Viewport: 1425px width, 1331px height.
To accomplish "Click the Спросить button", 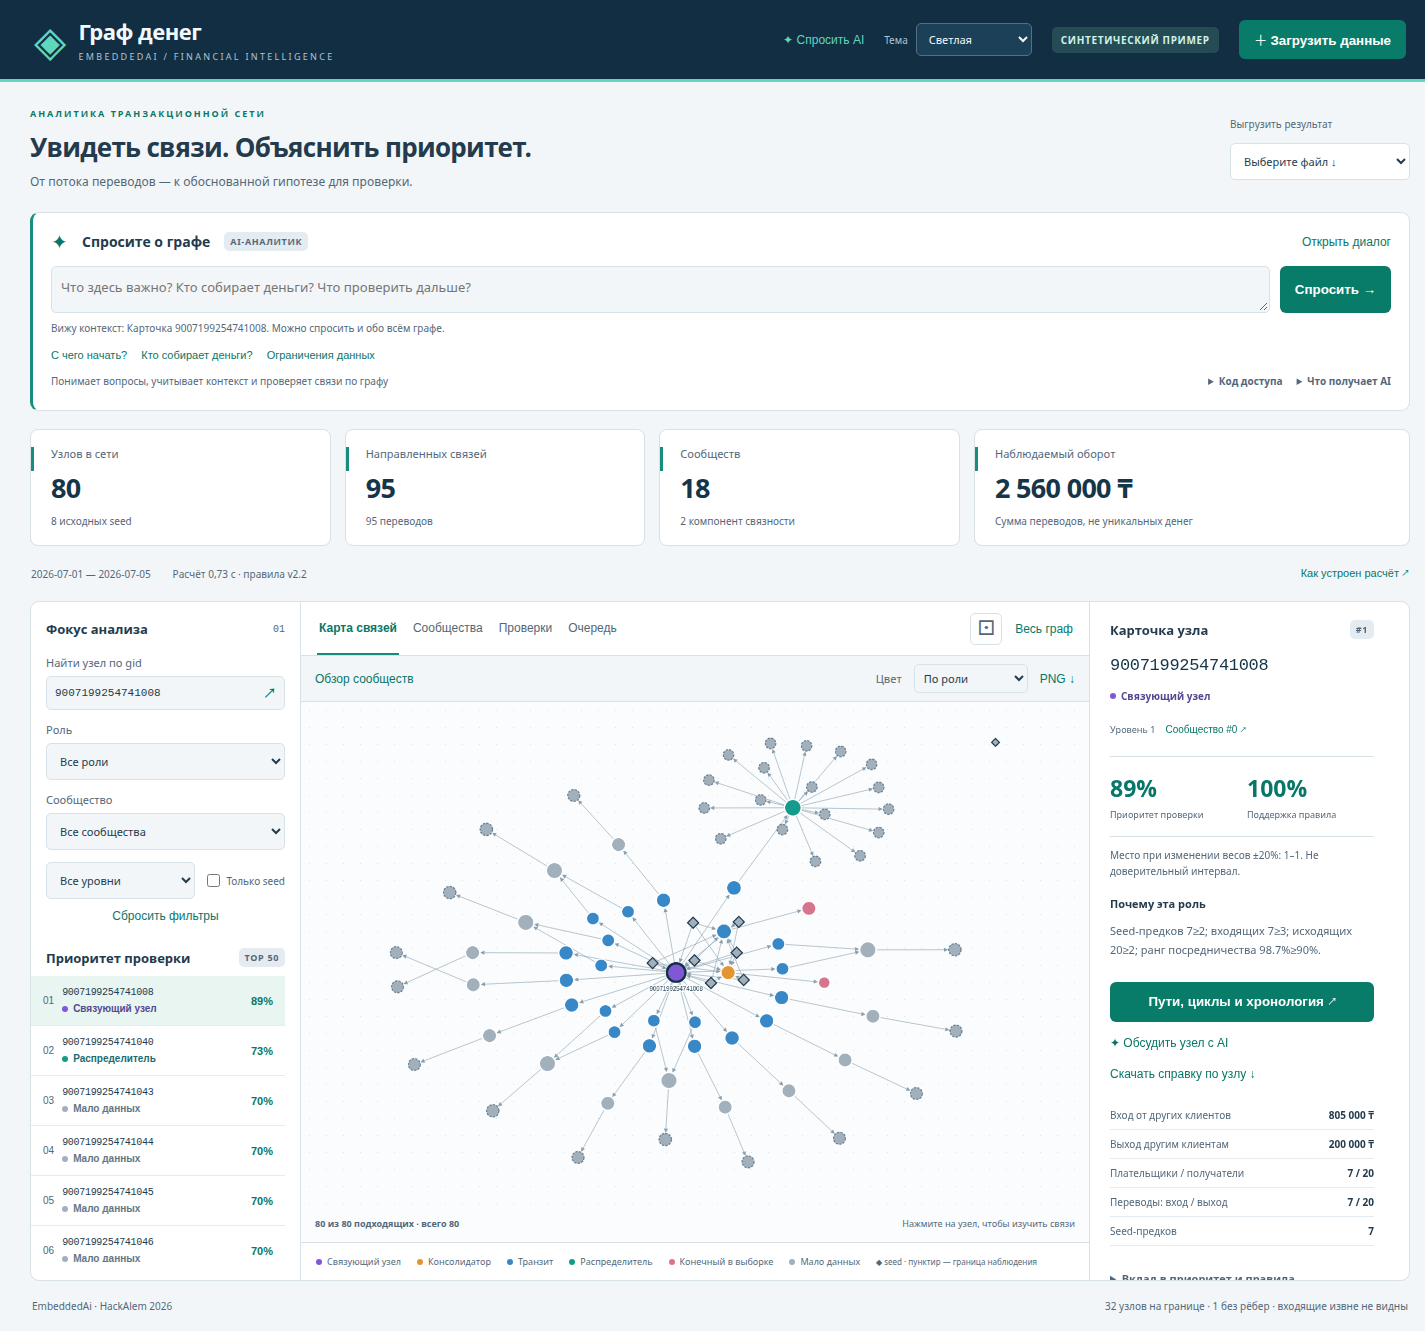I will [1335, 290].
